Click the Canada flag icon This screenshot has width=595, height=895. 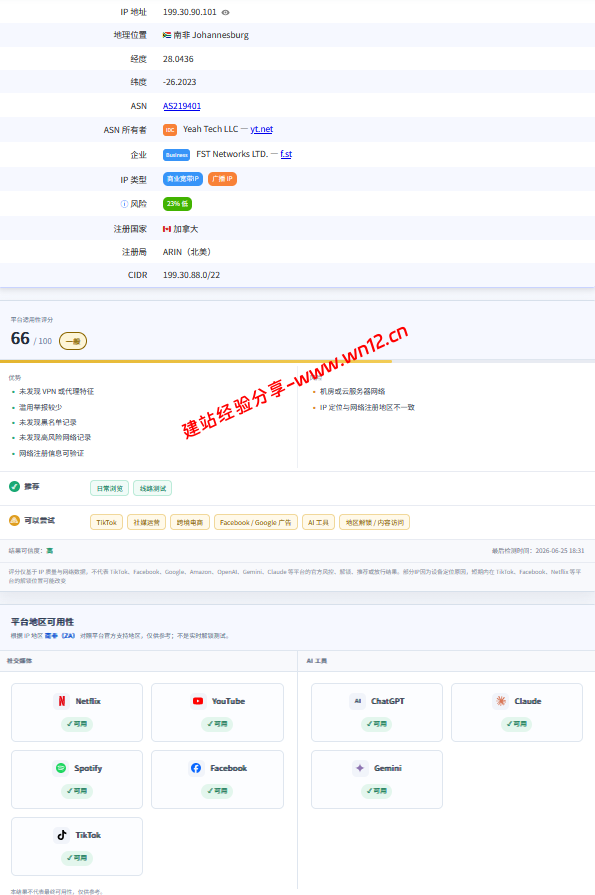pyautogui.click(x=167, y=229)
